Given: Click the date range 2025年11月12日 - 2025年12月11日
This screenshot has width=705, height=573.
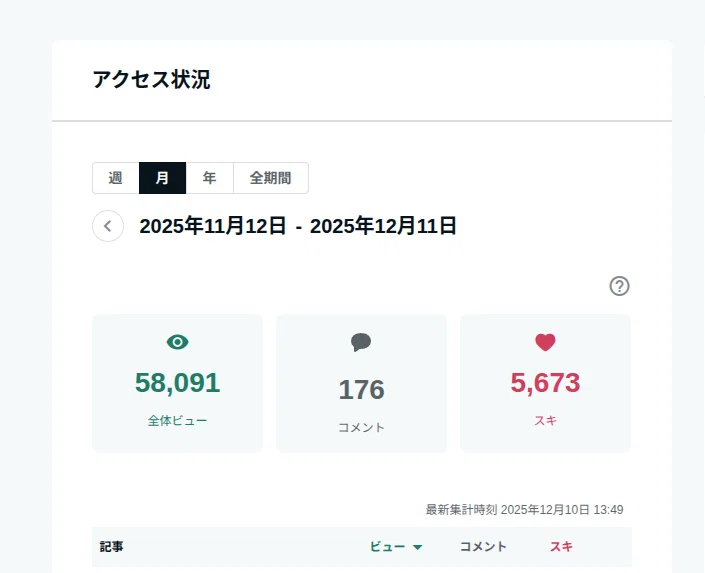Looking at the screenshot, I should [298, 226].
